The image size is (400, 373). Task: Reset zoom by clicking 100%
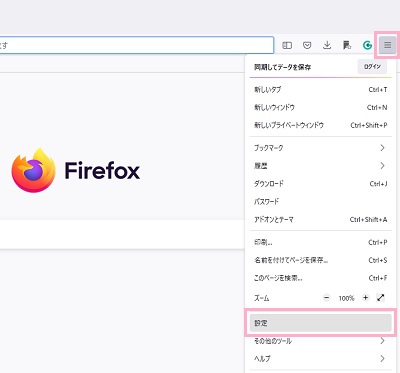tap(346, 298)
